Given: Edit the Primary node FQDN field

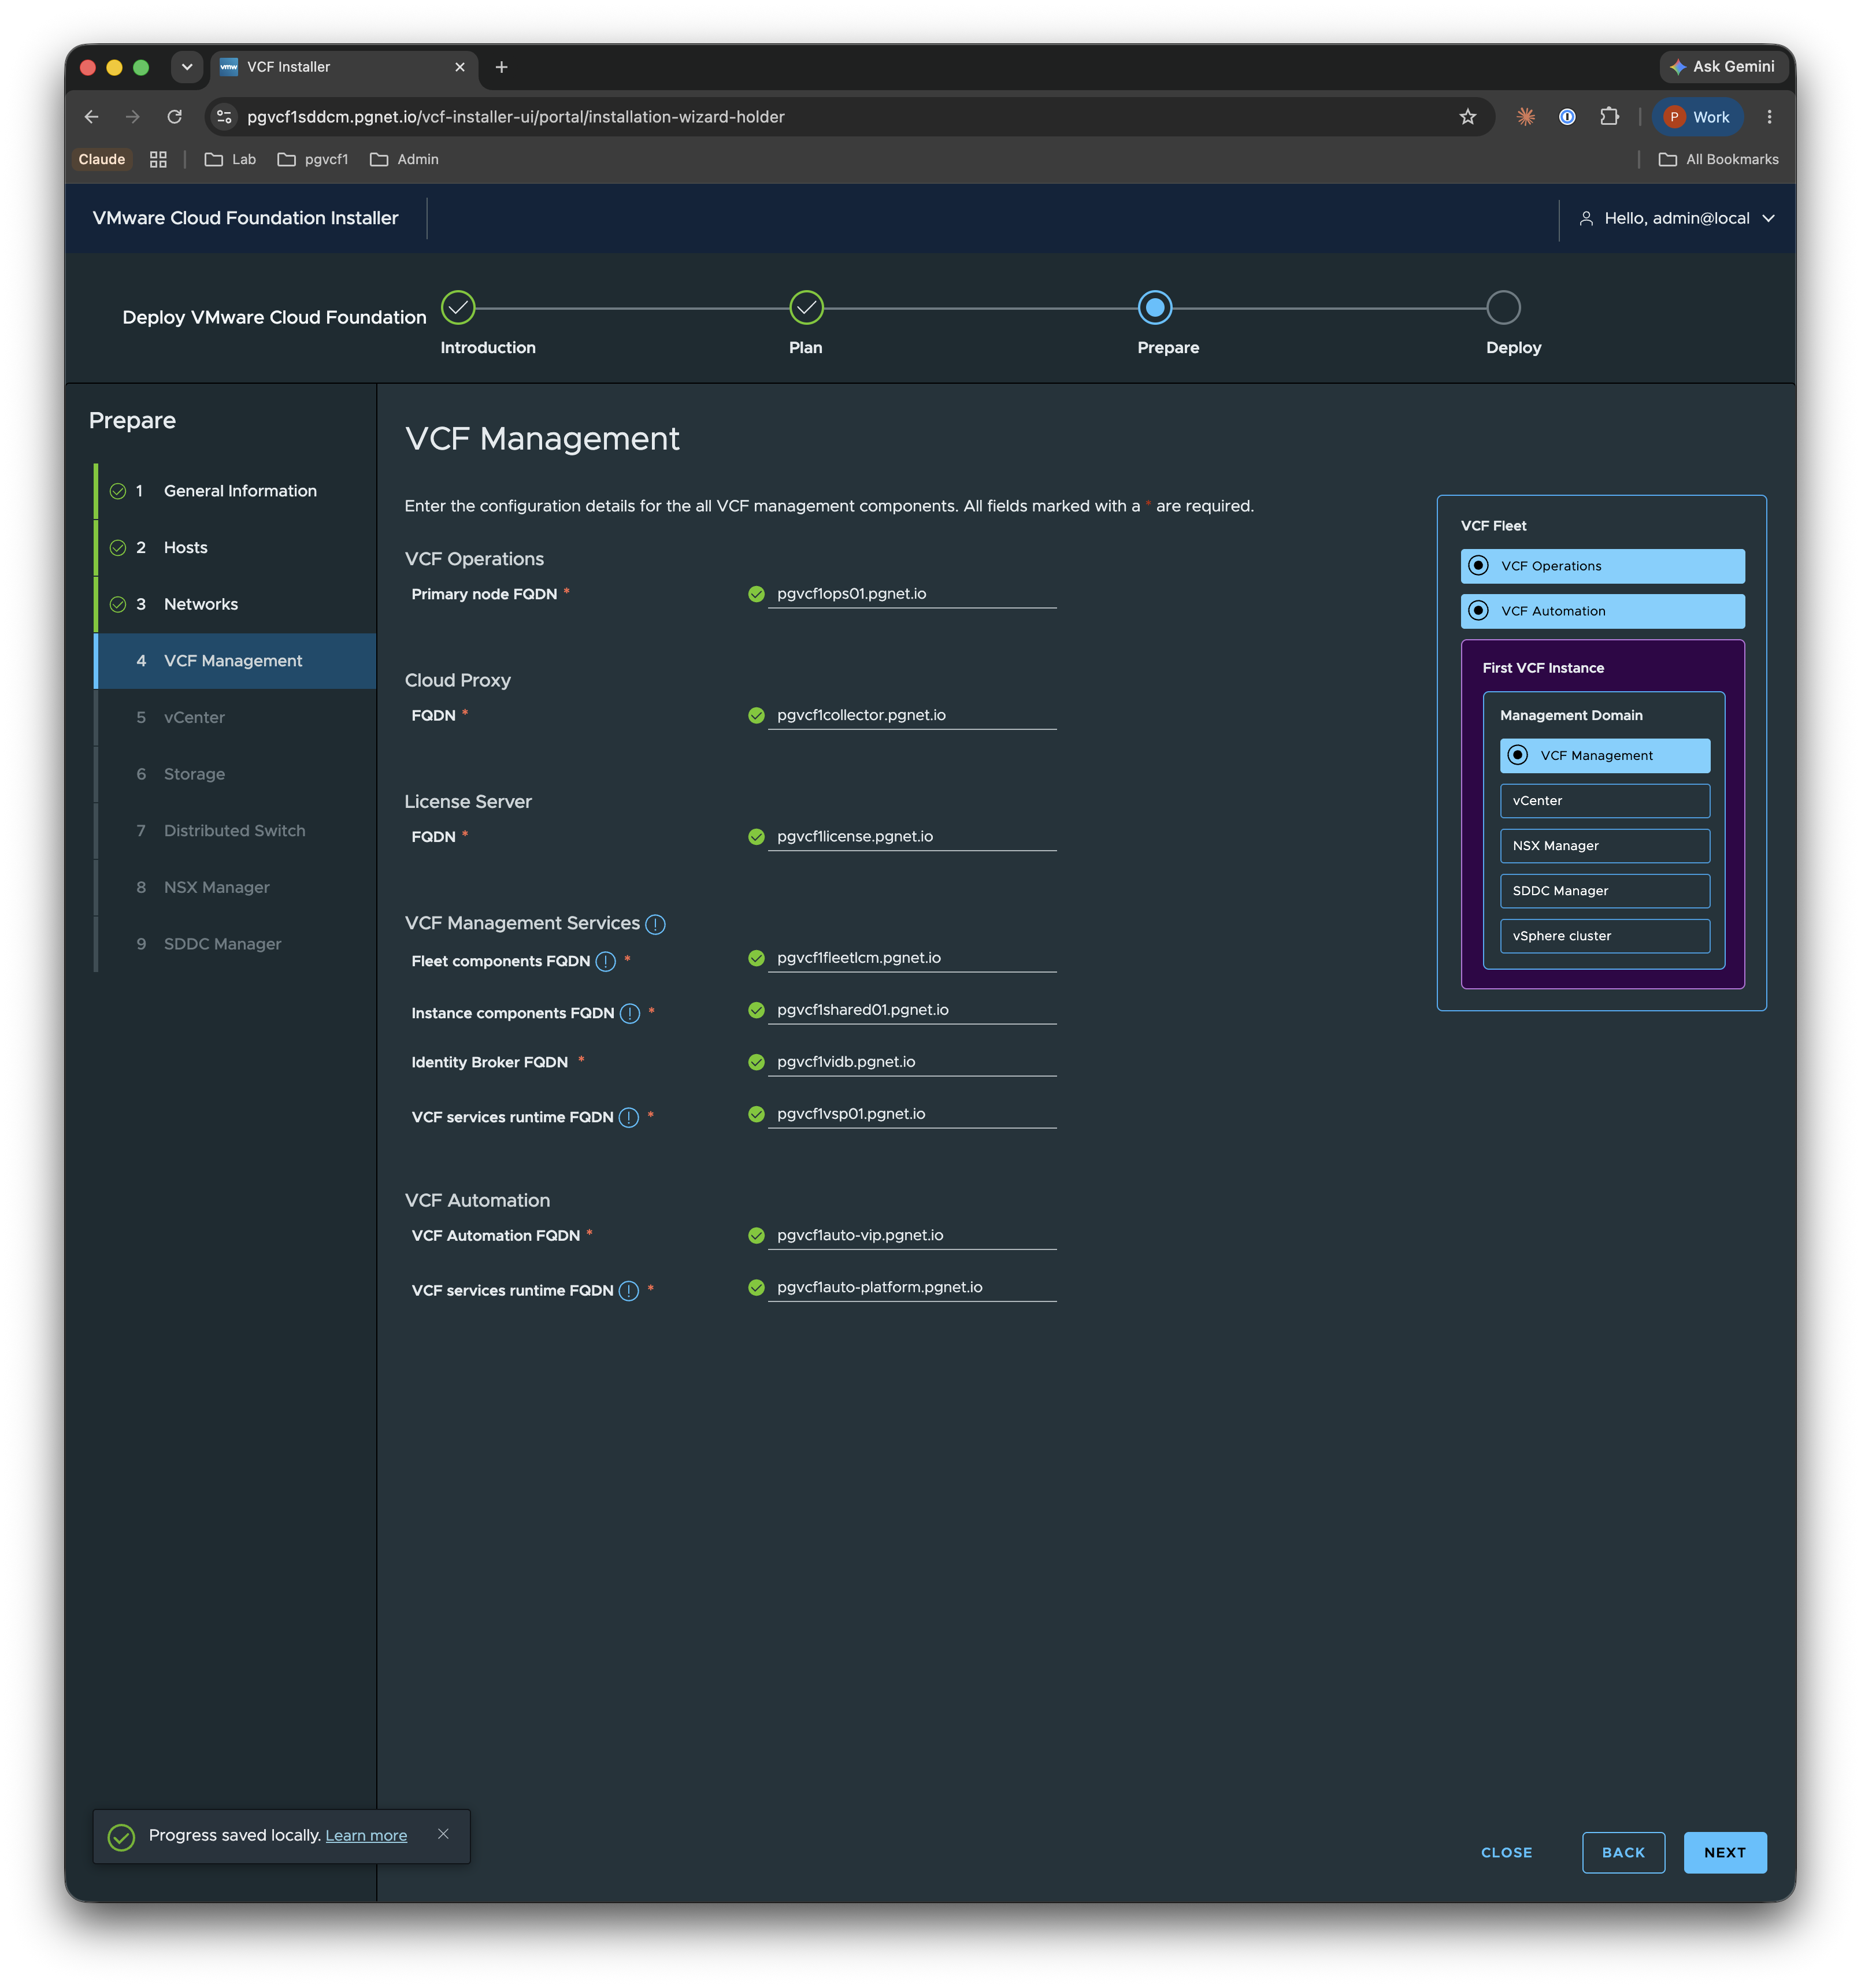Looking at the screenshot, I should 911,594.
